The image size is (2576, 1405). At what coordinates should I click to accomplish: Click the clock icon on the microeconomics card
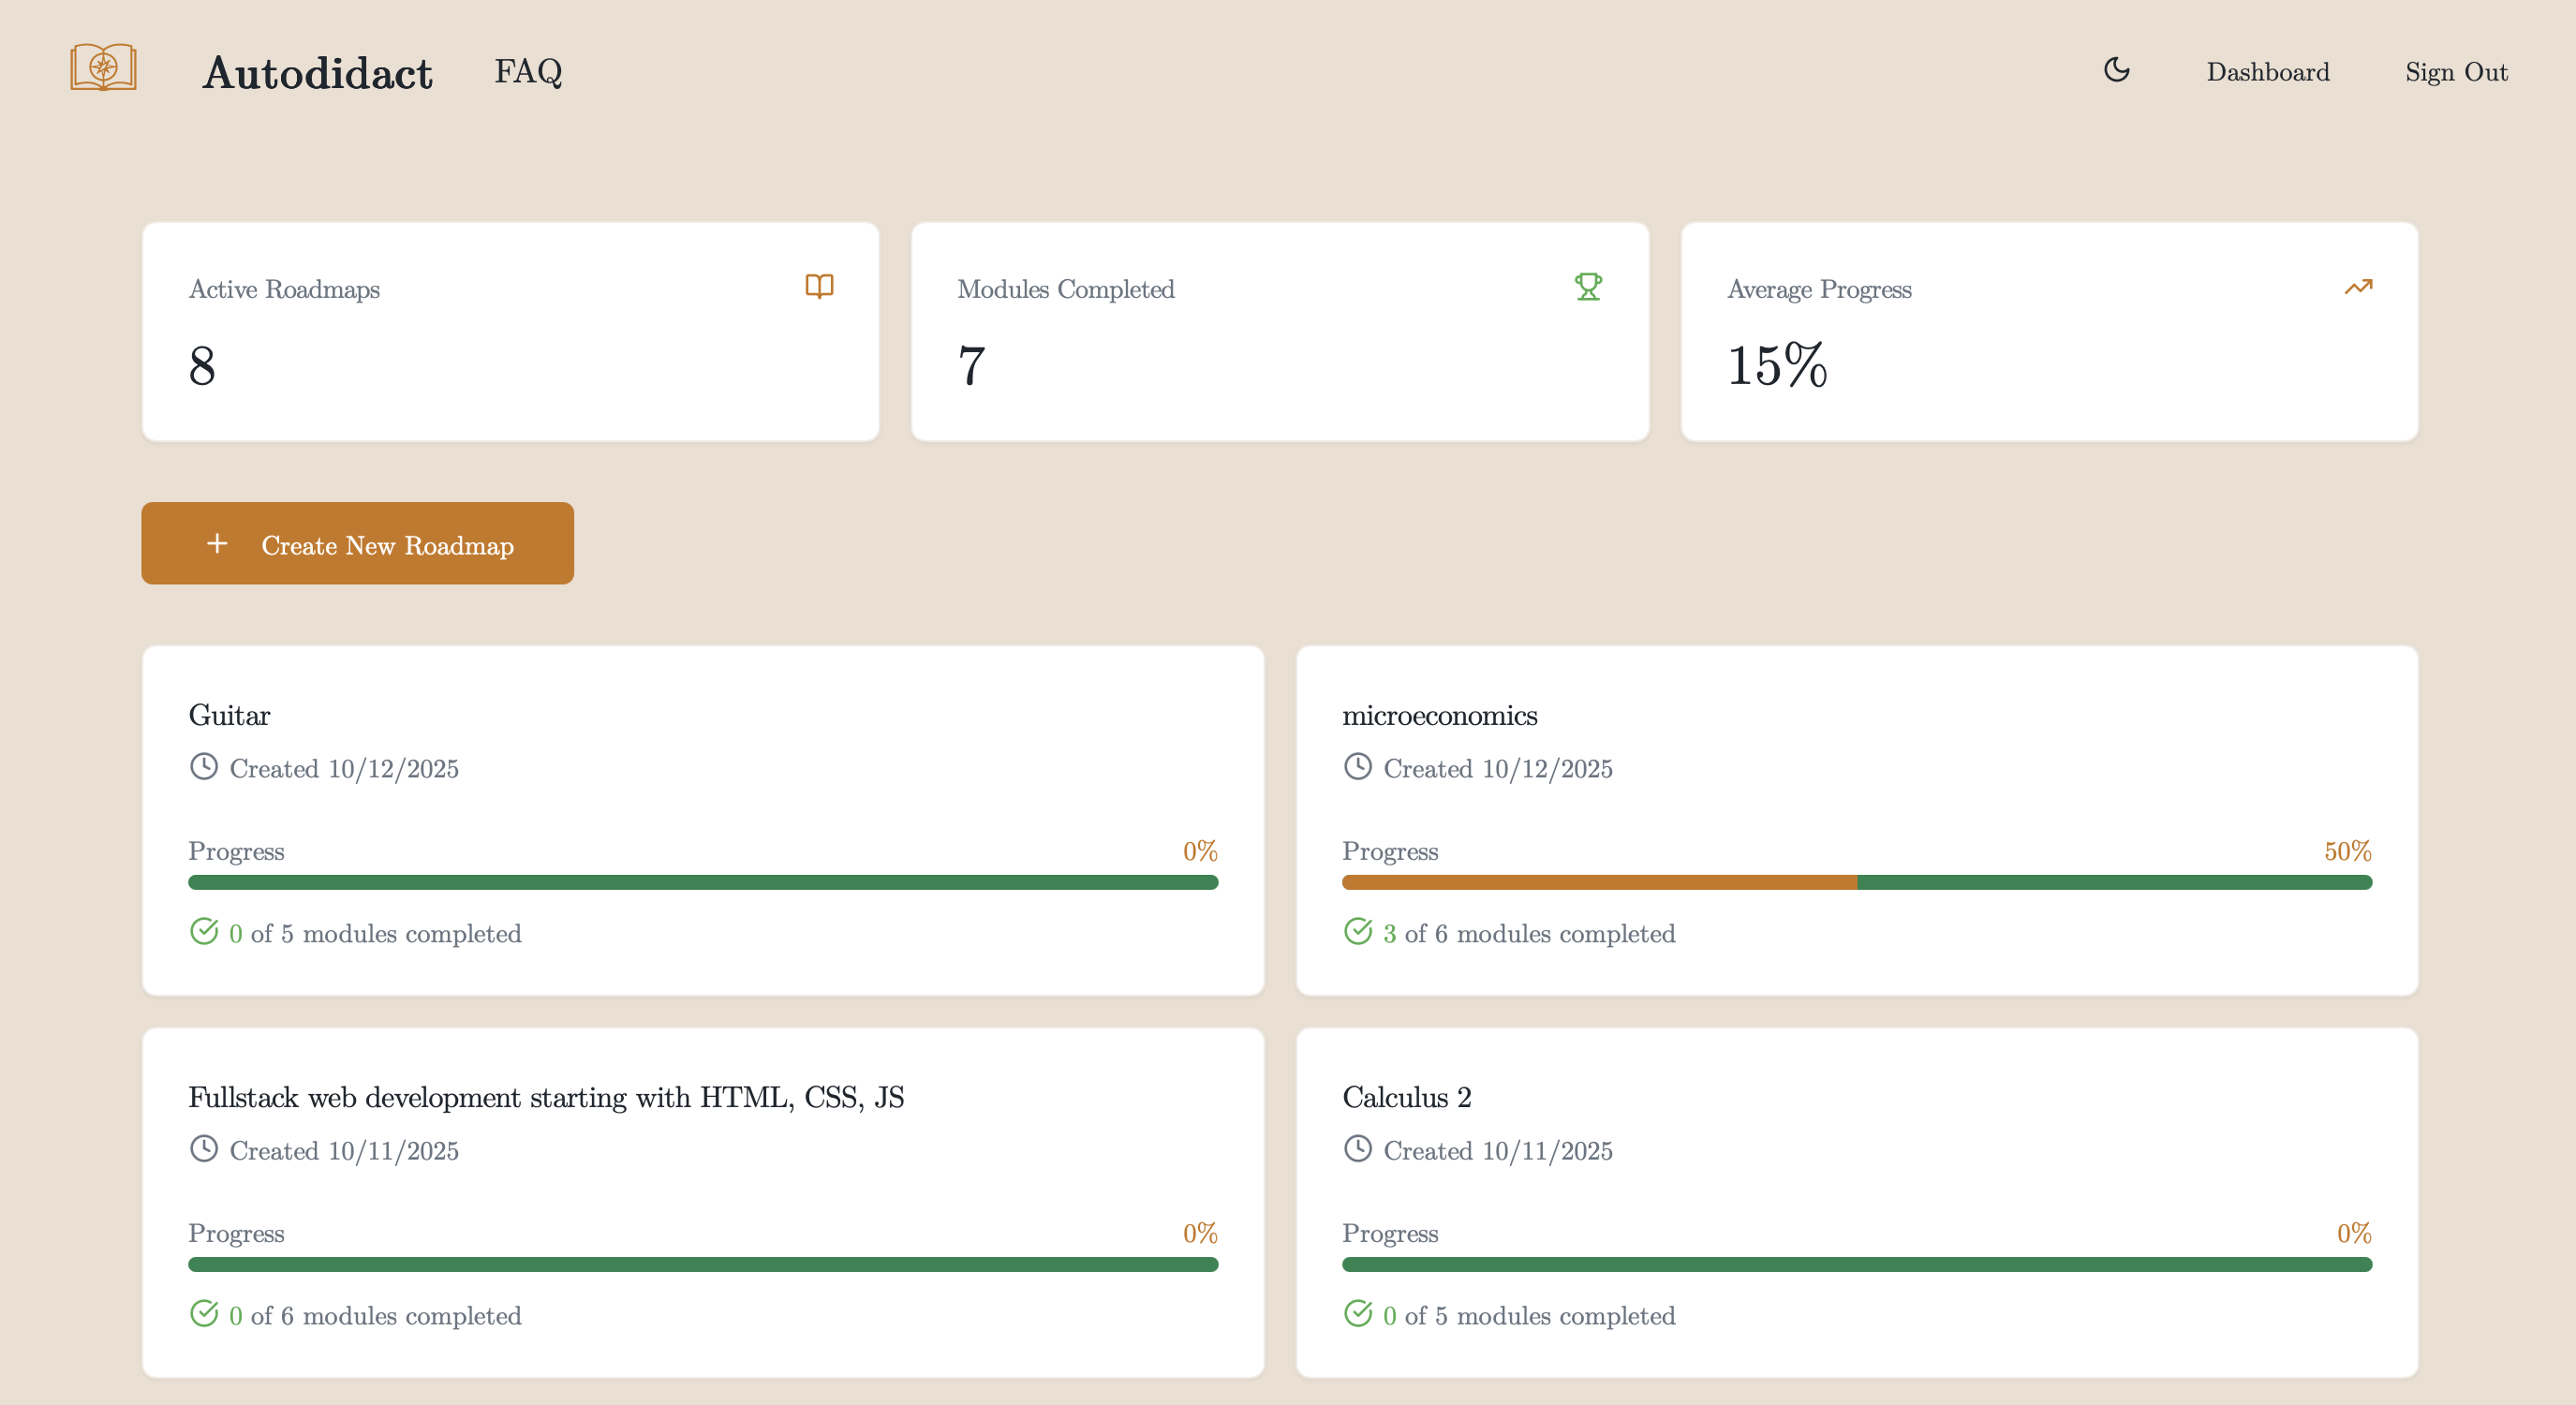tap(1357, 767)
